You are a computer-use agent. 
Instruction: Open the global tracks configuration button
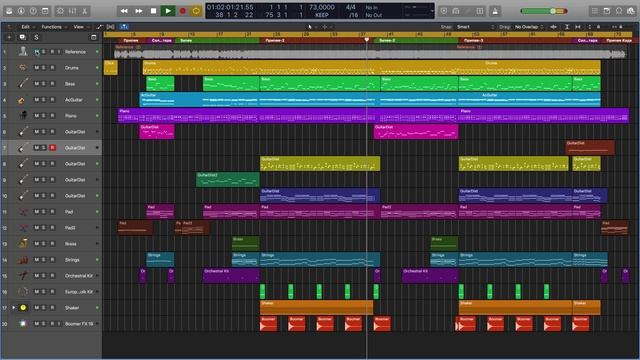93,37
